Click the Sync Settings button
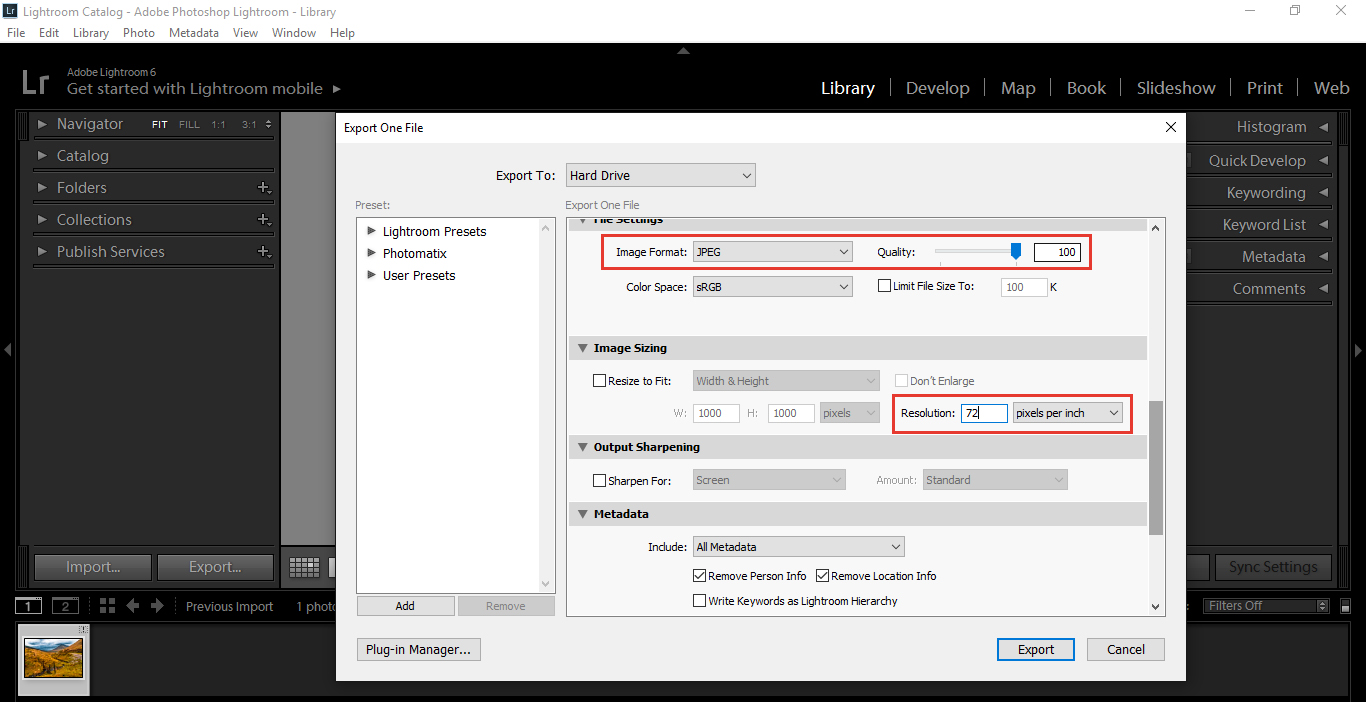This screenshot has width=1366, height=702. click(1273, 567)
